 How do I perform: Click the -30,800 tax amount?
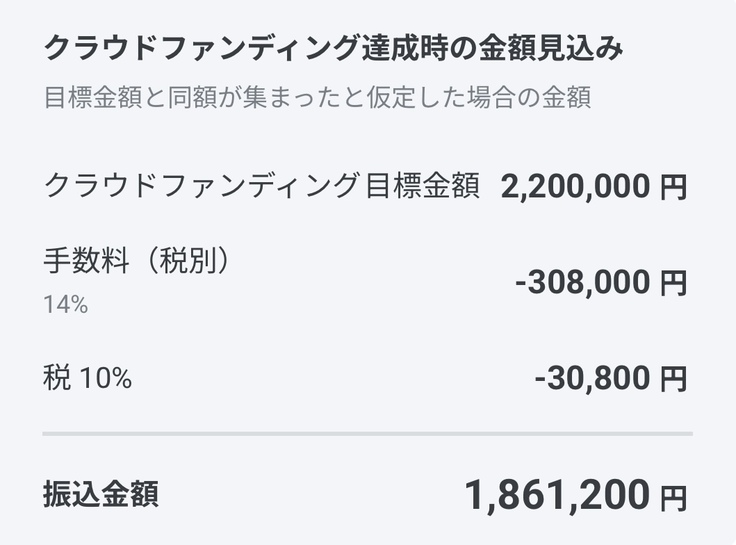(592, 379)
